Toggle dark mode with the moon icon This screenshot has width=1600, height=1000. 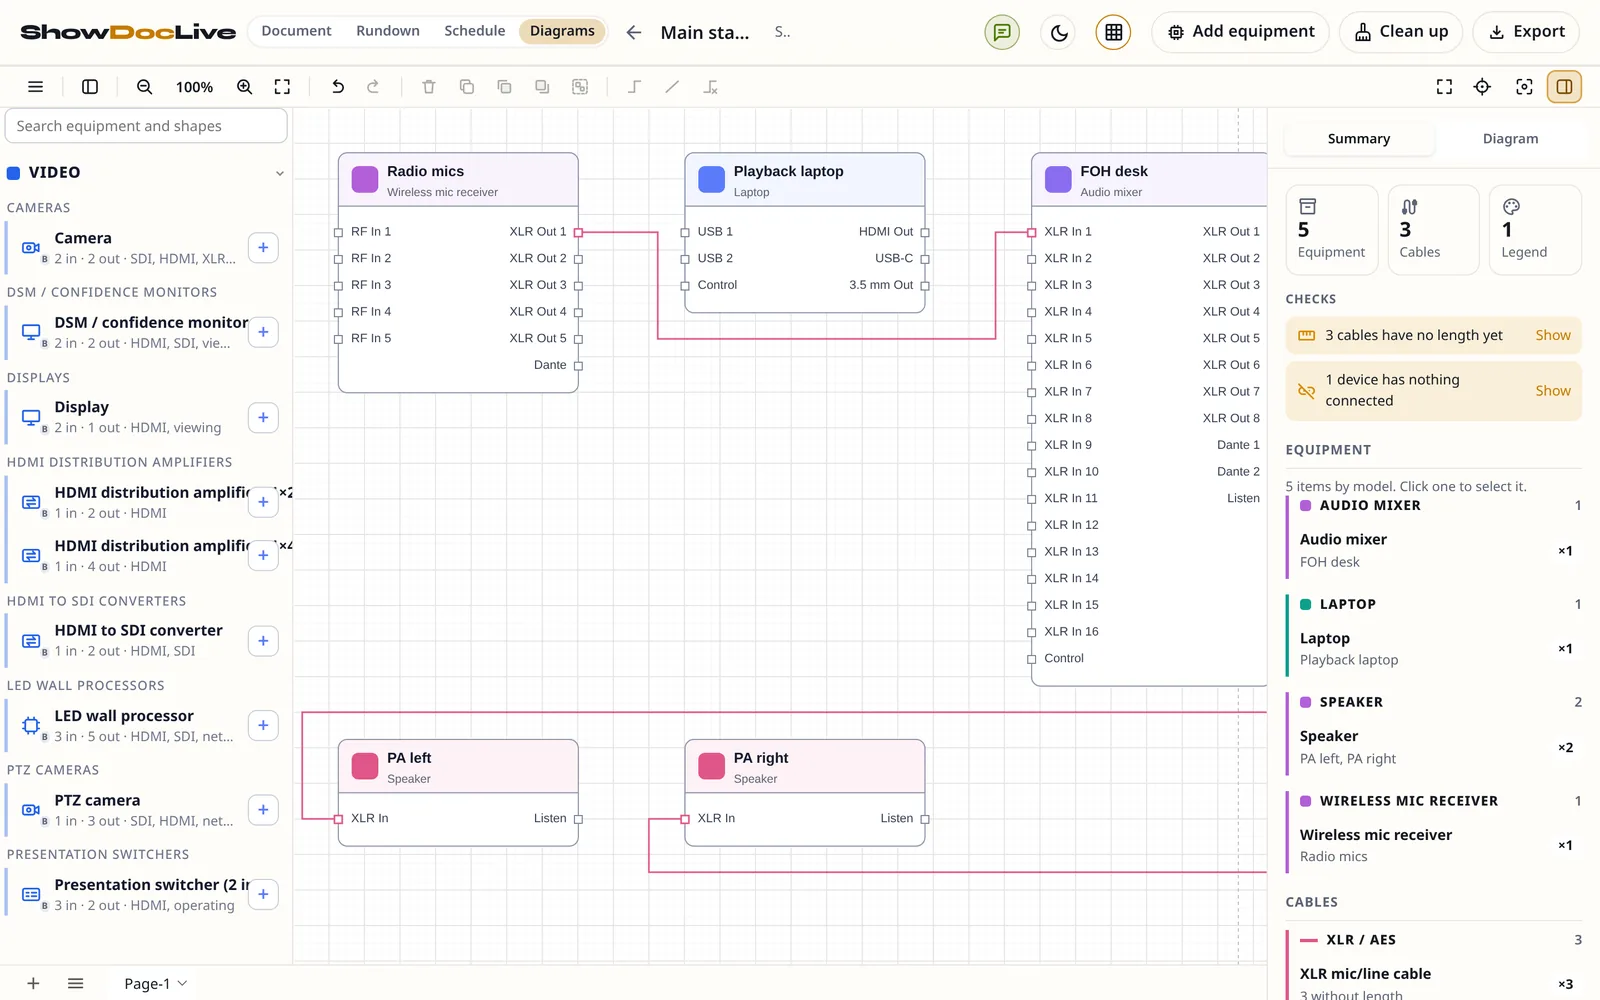coord(1060,33)
